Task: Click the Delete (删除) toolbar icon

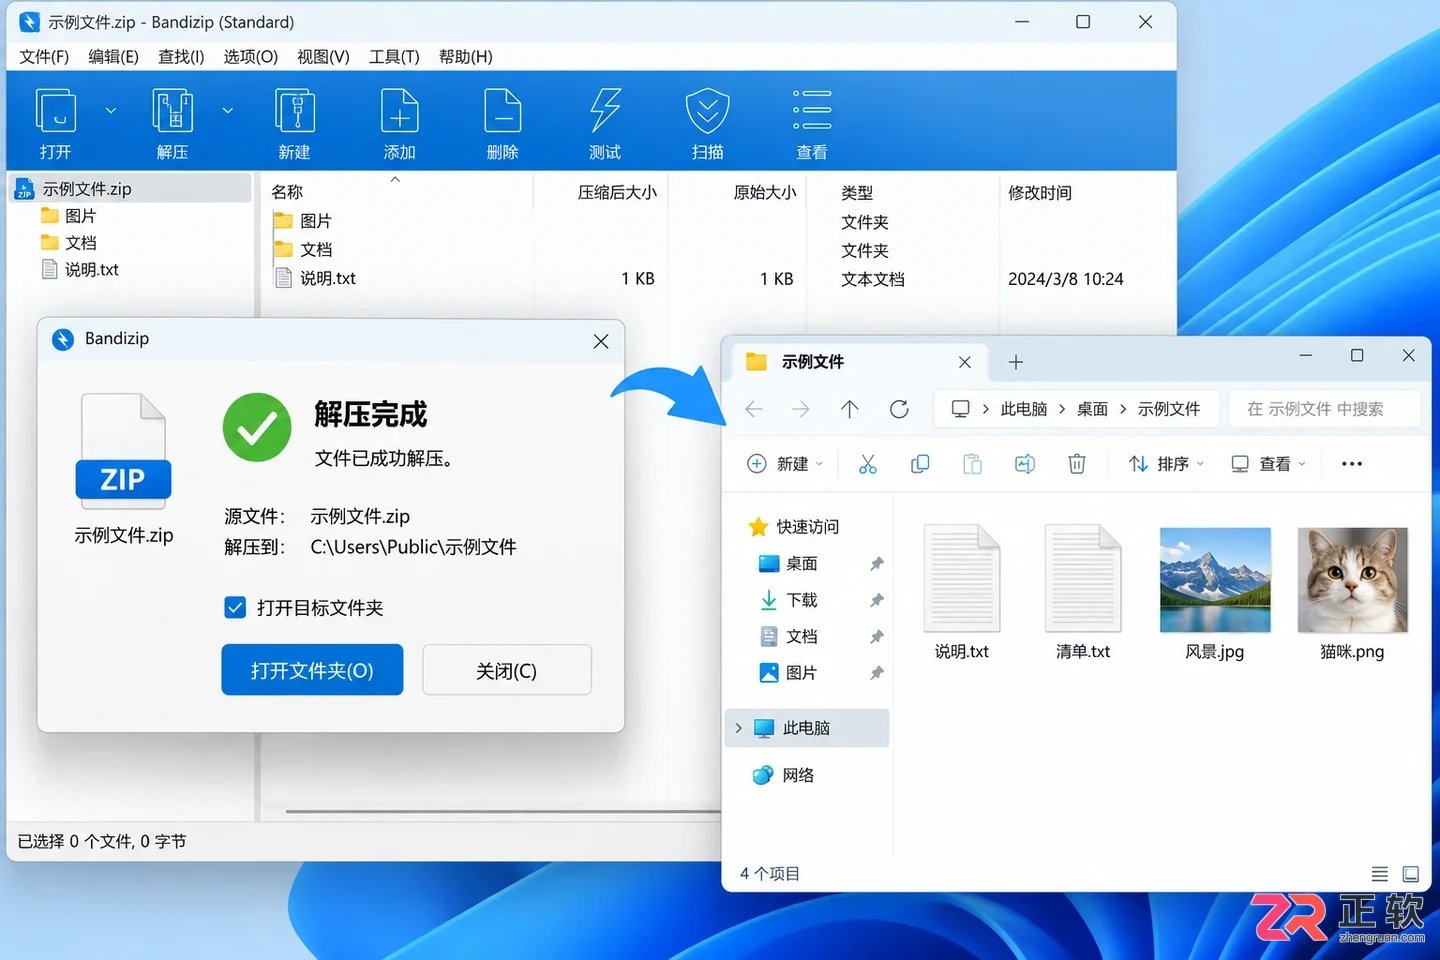Action: 503,111
